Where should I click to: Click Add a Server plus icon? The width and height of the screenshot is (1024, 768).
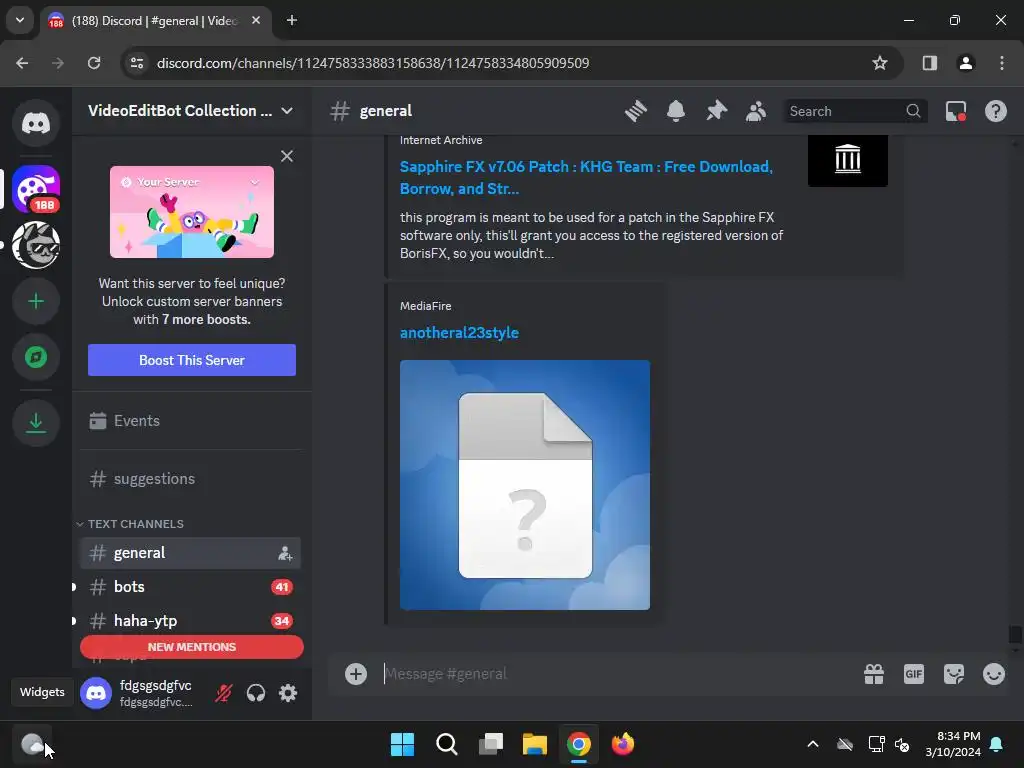point(36,301)
